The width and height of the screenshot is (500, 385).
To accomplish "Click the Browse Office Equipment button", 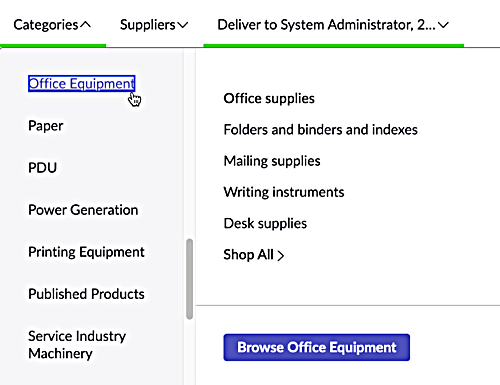I will 317,347.
